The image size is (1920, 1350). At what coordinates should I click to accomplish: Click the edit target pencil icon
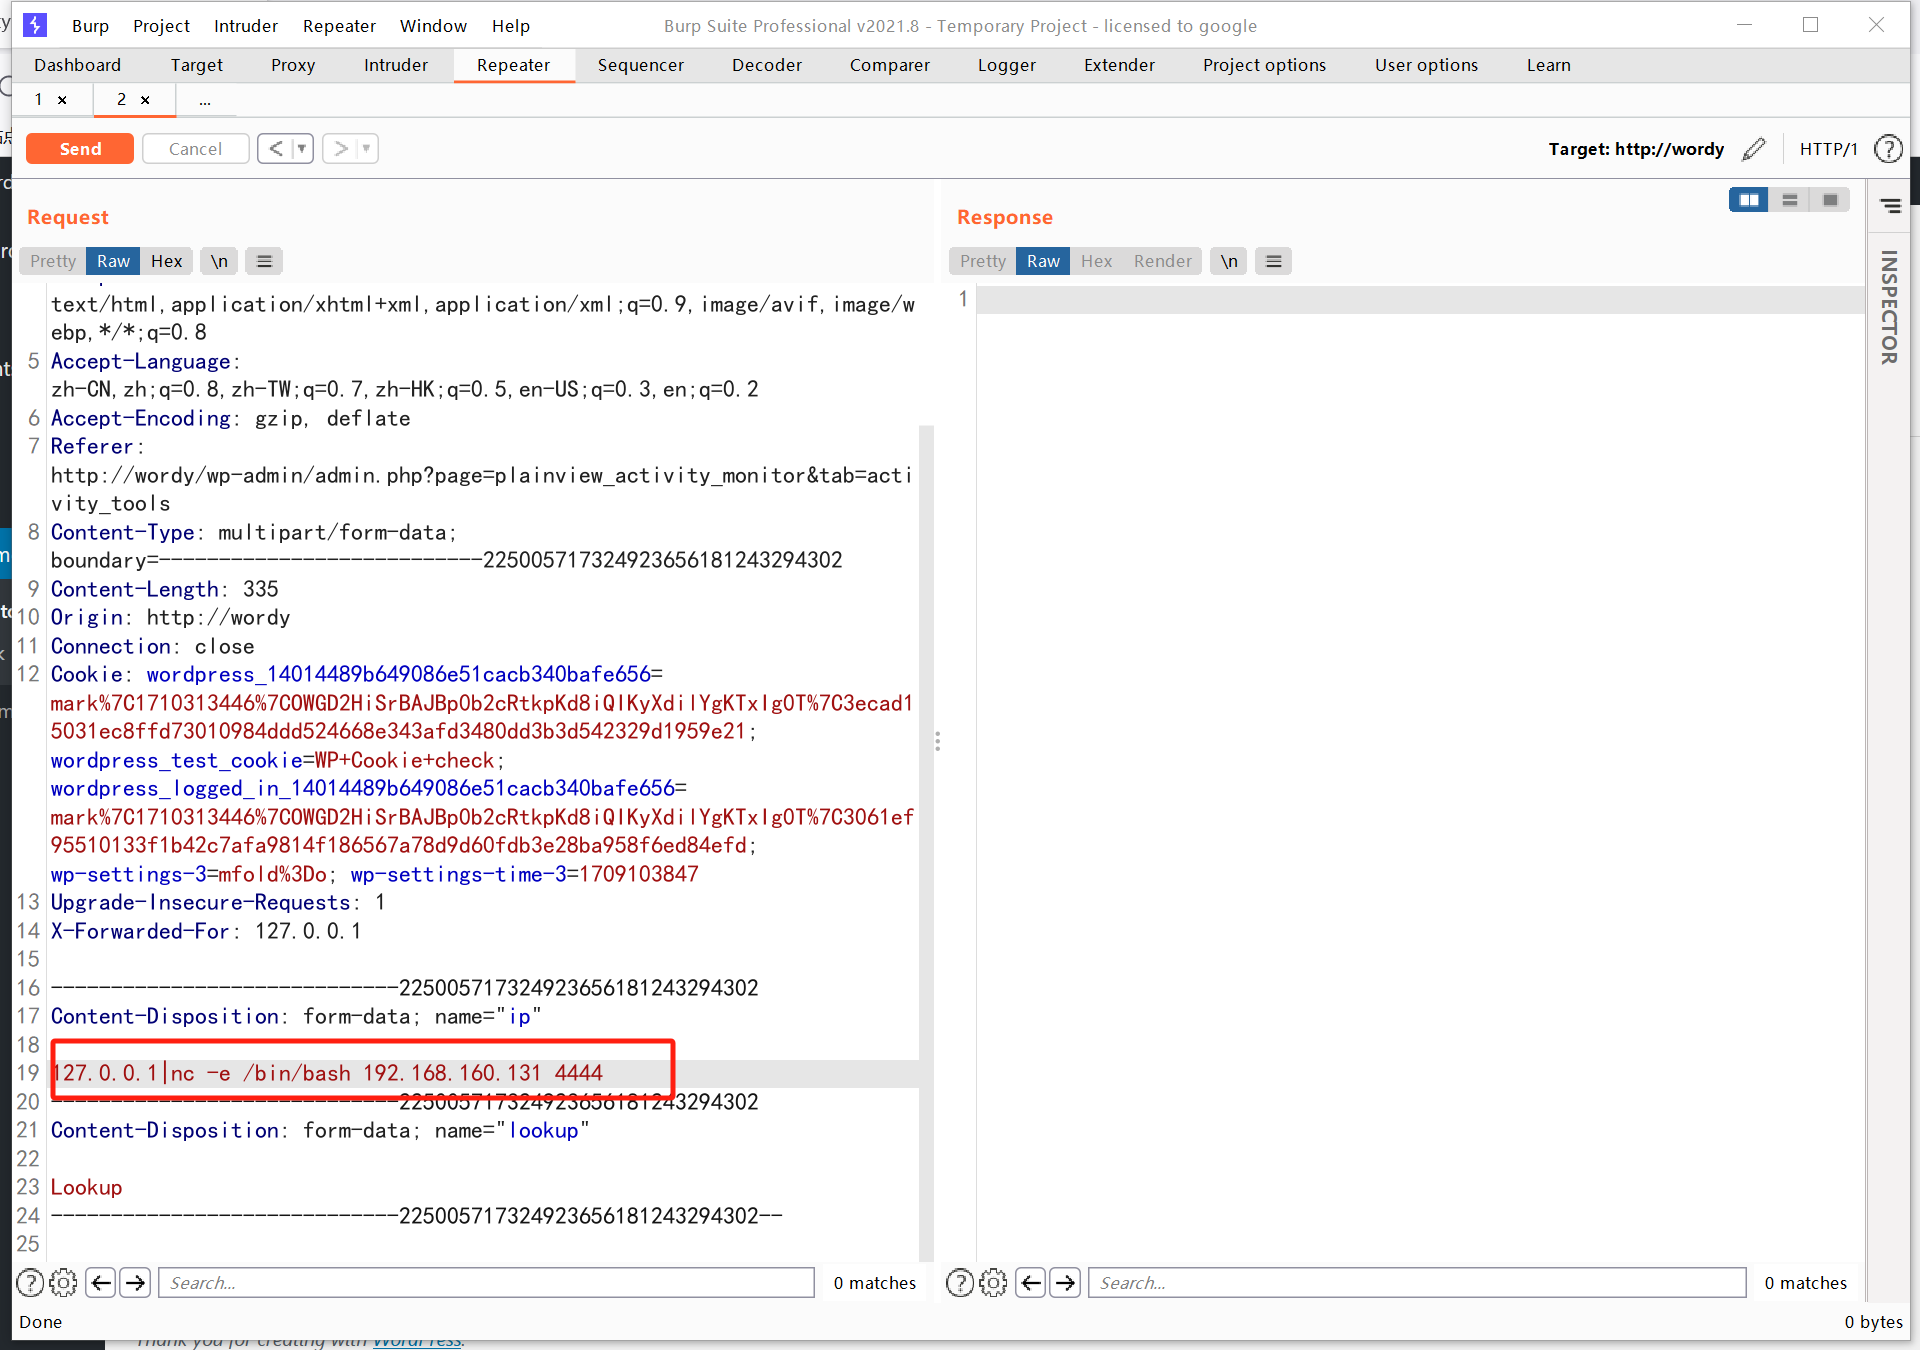click(x=1754, y=149)
